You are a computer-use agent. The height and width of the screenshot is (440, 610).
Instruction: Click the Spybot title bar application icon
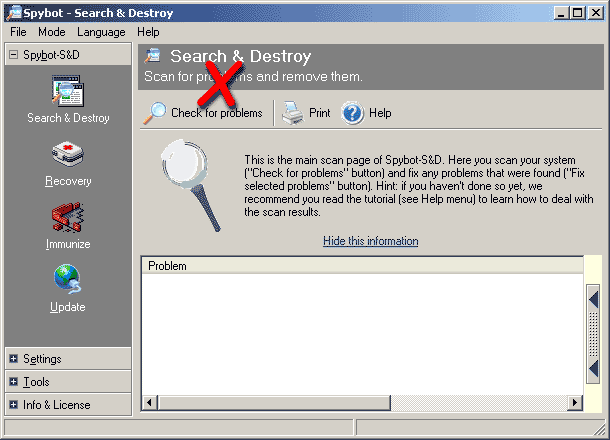12,12
